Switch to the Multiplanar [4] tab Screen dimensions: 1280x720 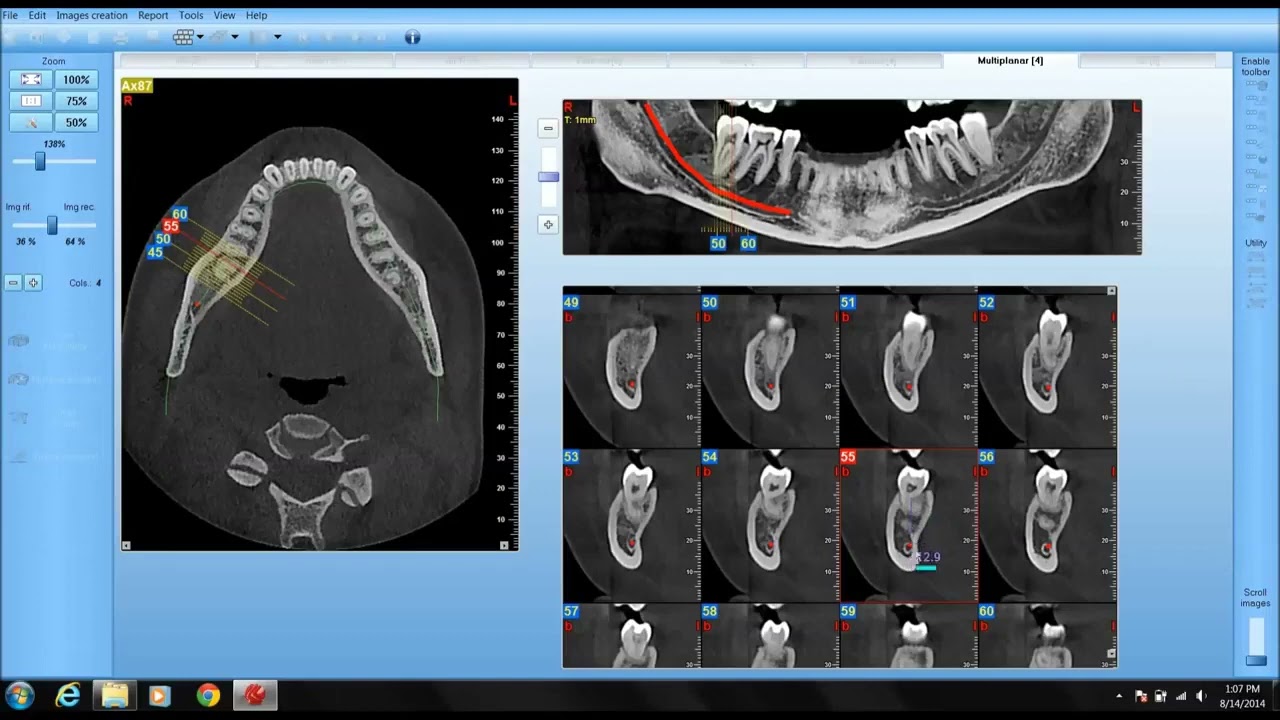[1010, 61]
